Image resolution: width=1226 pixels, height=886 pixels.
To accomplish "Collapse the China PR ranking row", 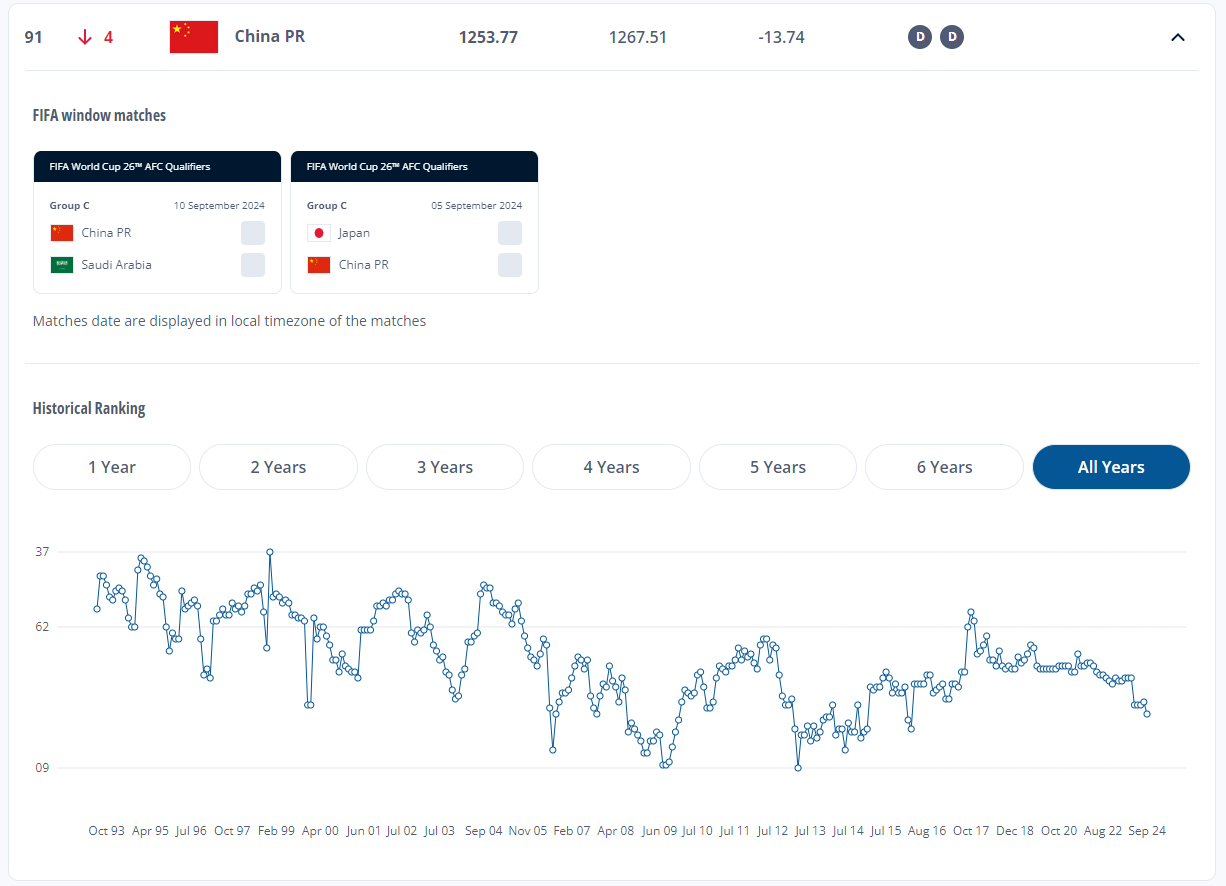I will coord(1177,38).
